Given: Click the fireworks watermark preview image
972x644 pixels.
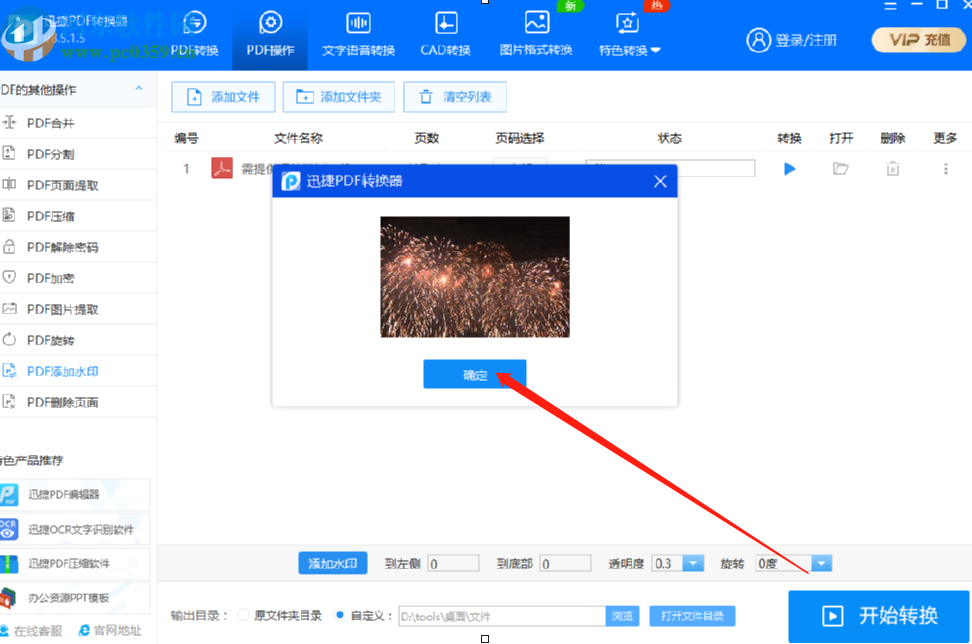Looking at the screenshot, I should pyautogui.click(x=475, y=277).
